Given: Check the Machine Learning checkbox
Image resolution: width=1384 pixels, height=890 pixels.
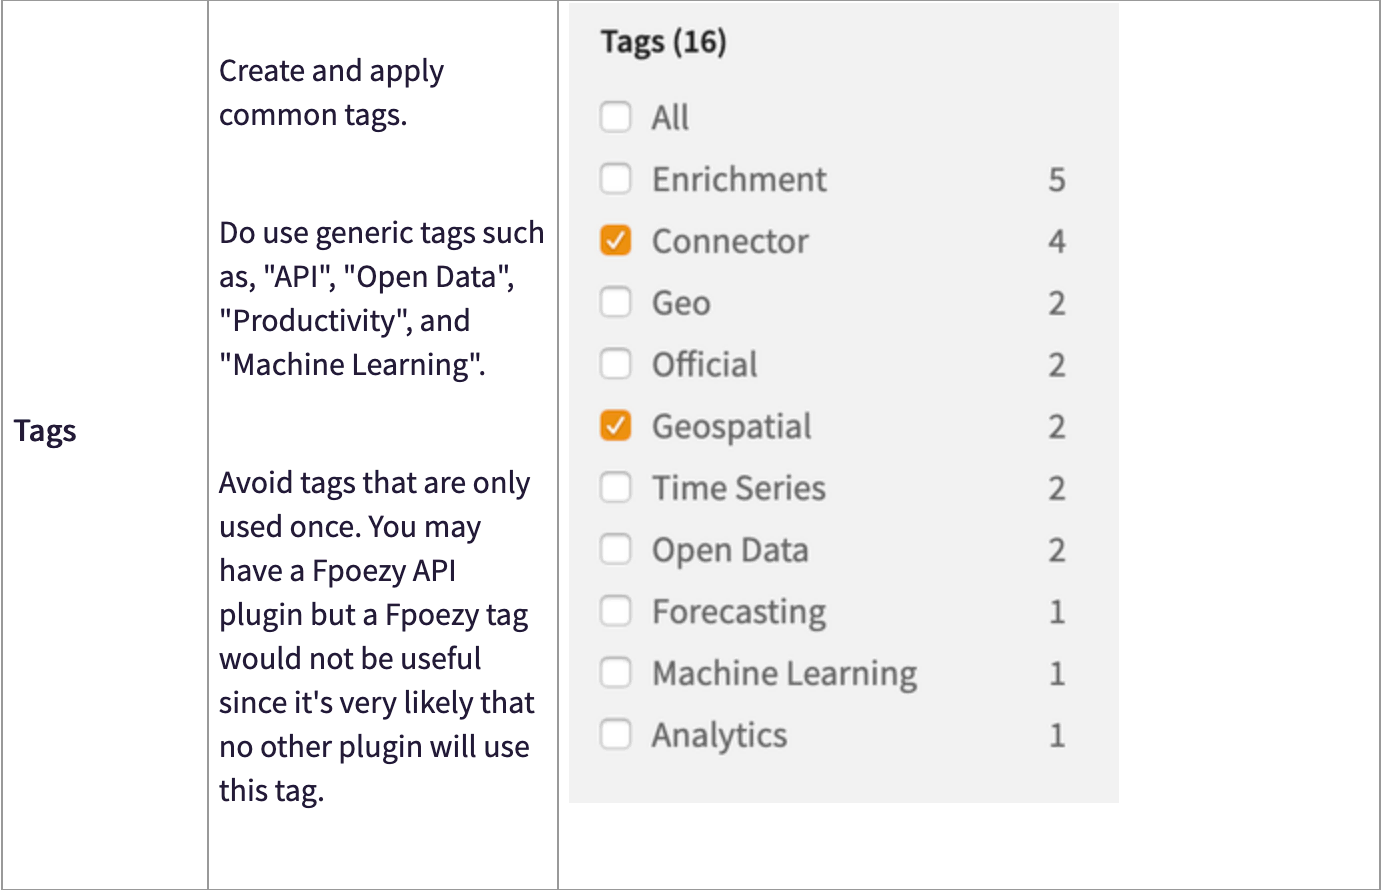Looking at the screenshot, I should click(616, 673).
